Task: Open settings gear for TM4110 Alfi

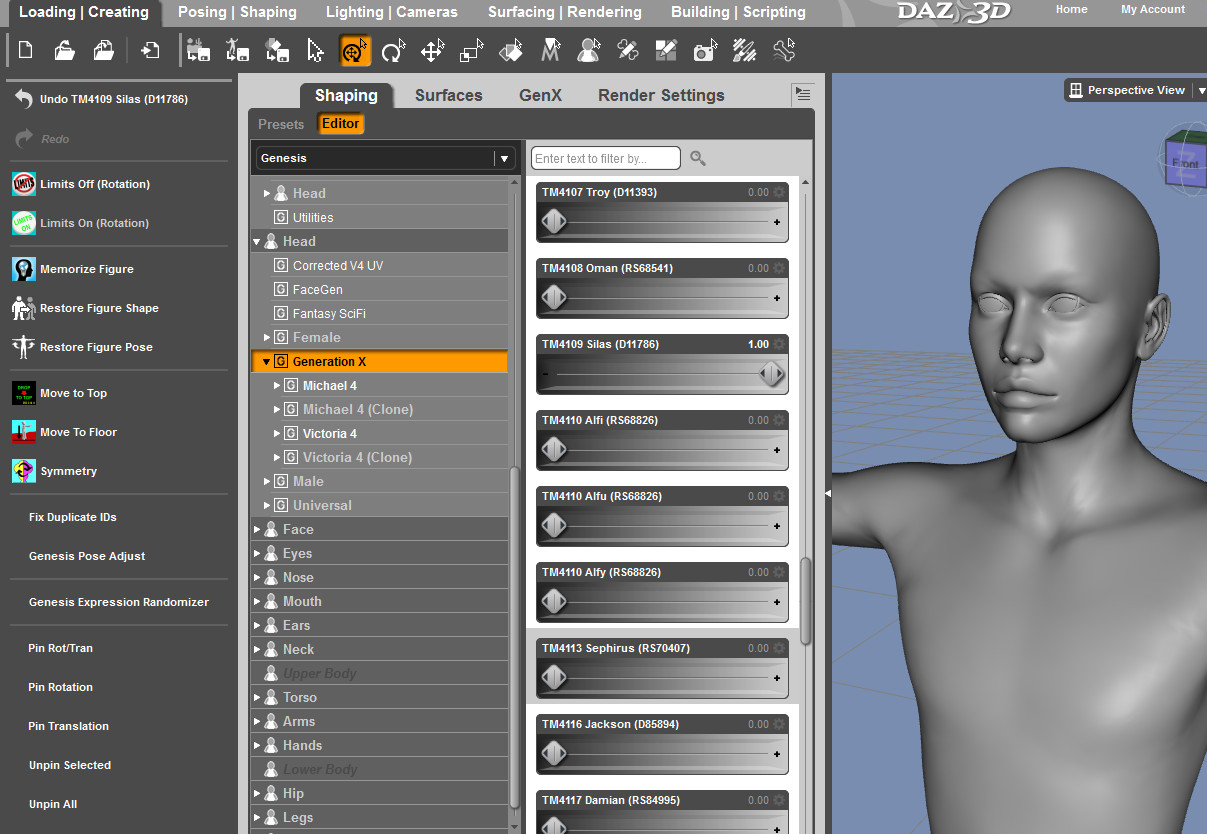Action: point(779,420)
